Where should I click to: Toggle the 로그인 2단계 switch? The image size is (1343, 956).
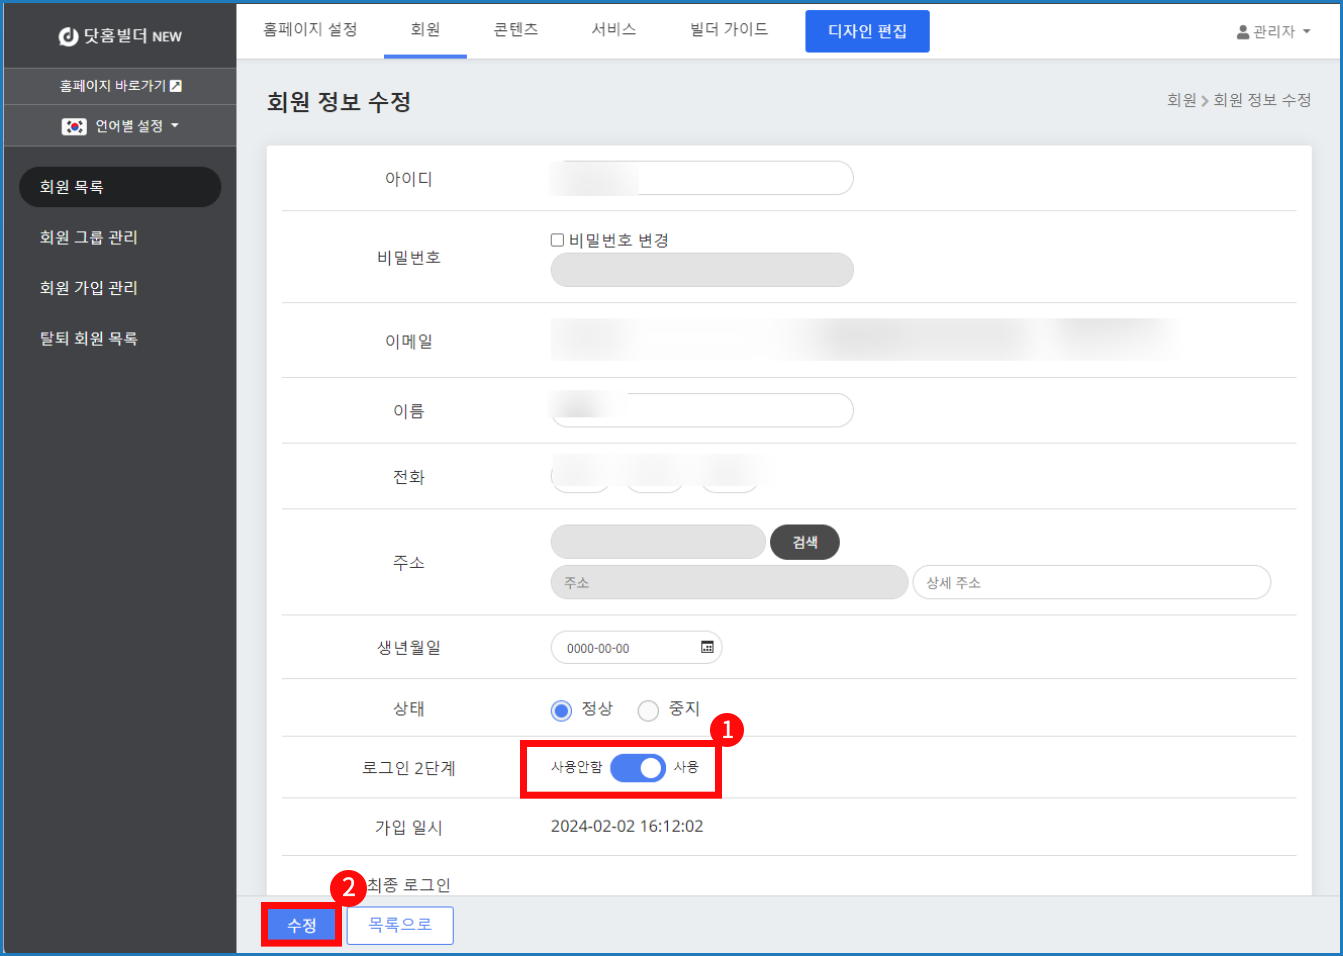(638, 767)
